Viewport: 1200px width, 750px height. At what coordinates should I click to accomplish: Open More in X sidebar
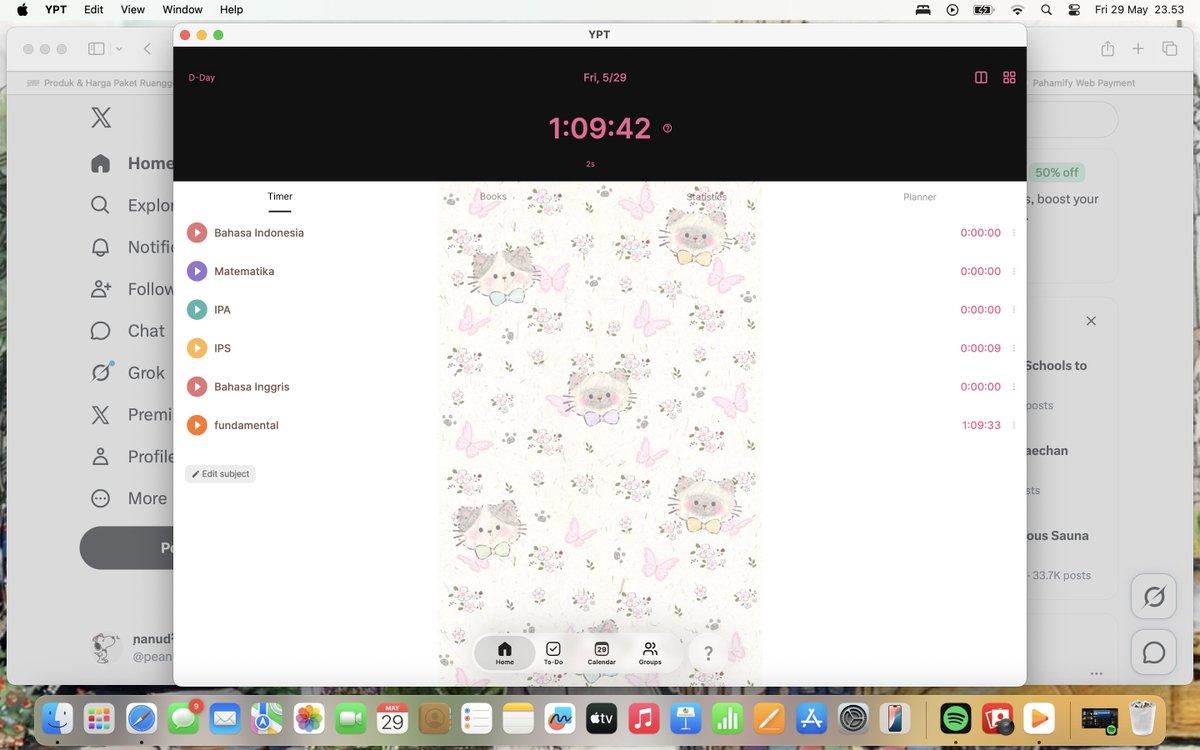[x=127, y=498]
